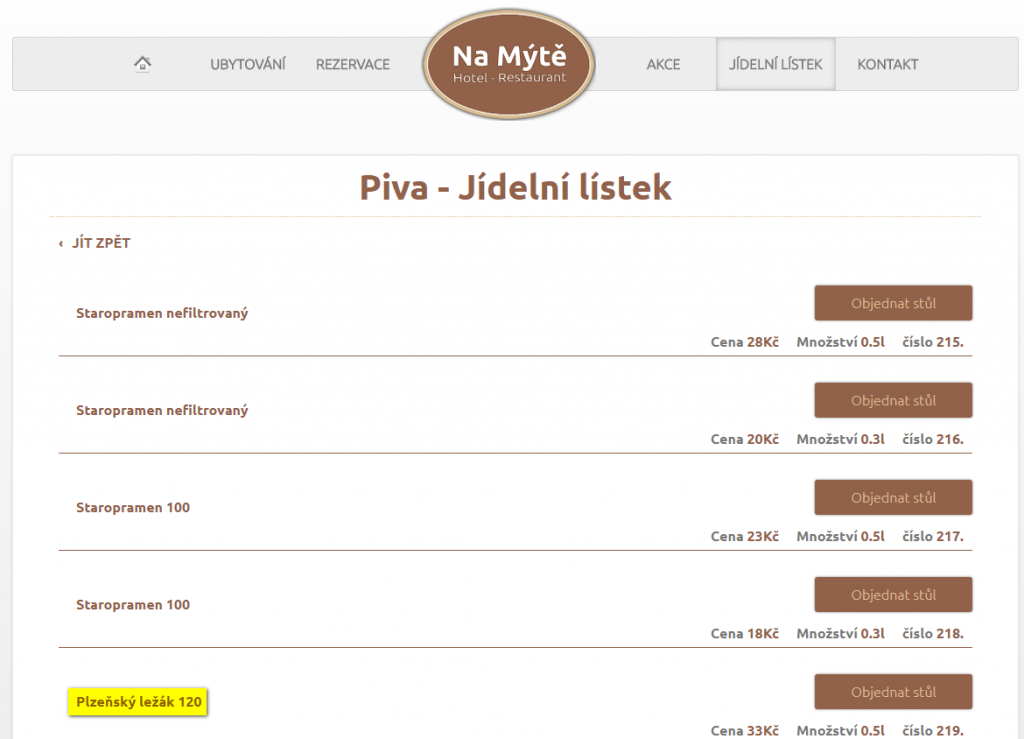Select Staropramen 100 priced 23Kč
Viewport: 1024px width, 739px height.
[x=133, y=508]
